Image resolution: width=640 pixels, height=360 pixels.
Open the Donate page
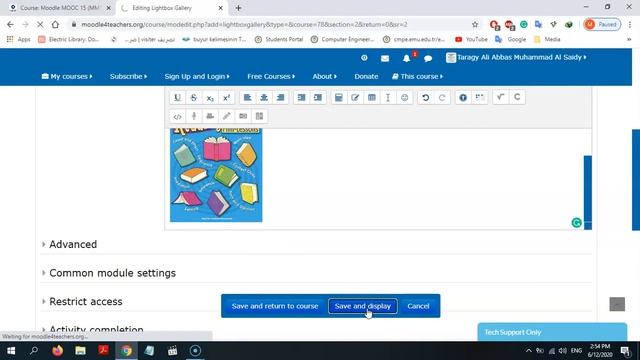click(366, 76)
